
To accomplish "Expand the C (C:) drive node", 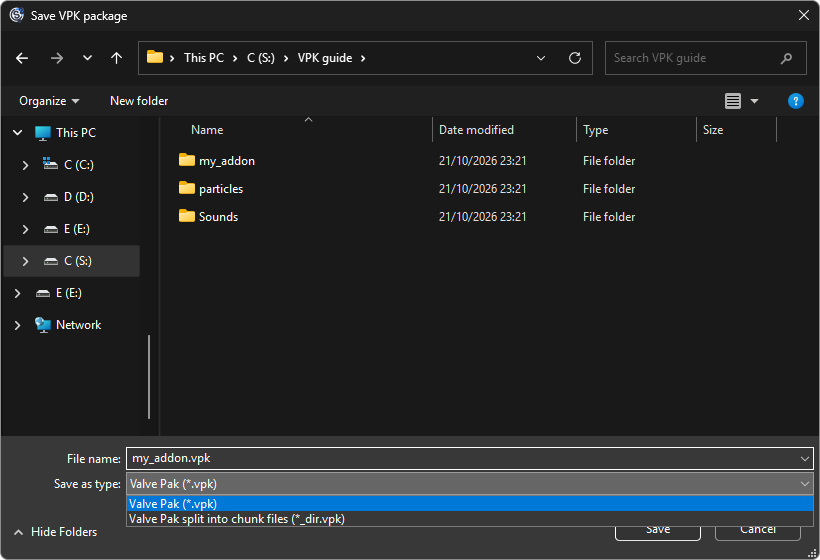I will [x=25, y=165].
